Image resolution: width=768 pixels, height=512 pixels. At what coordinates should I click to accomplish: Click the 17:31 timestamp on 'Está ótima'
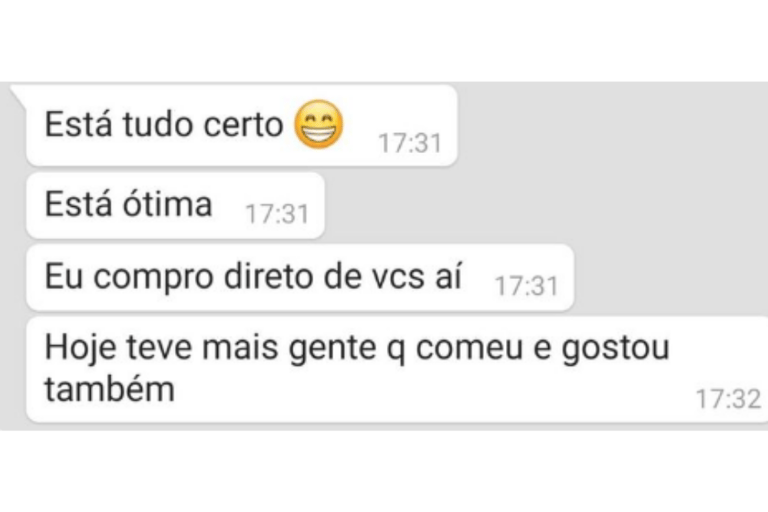coord(277,214)
